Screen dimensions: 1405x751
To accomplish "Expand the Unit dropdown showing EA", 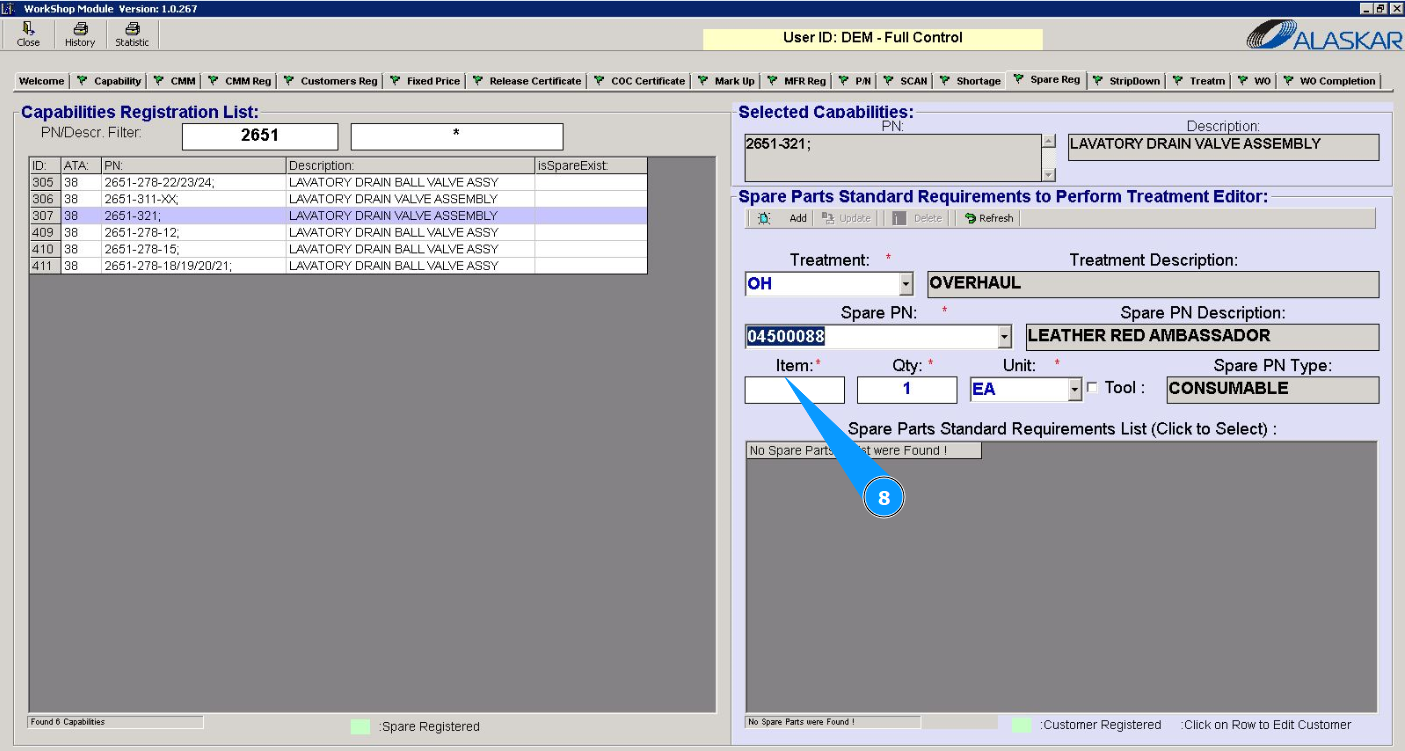I will coord(1075,390).
